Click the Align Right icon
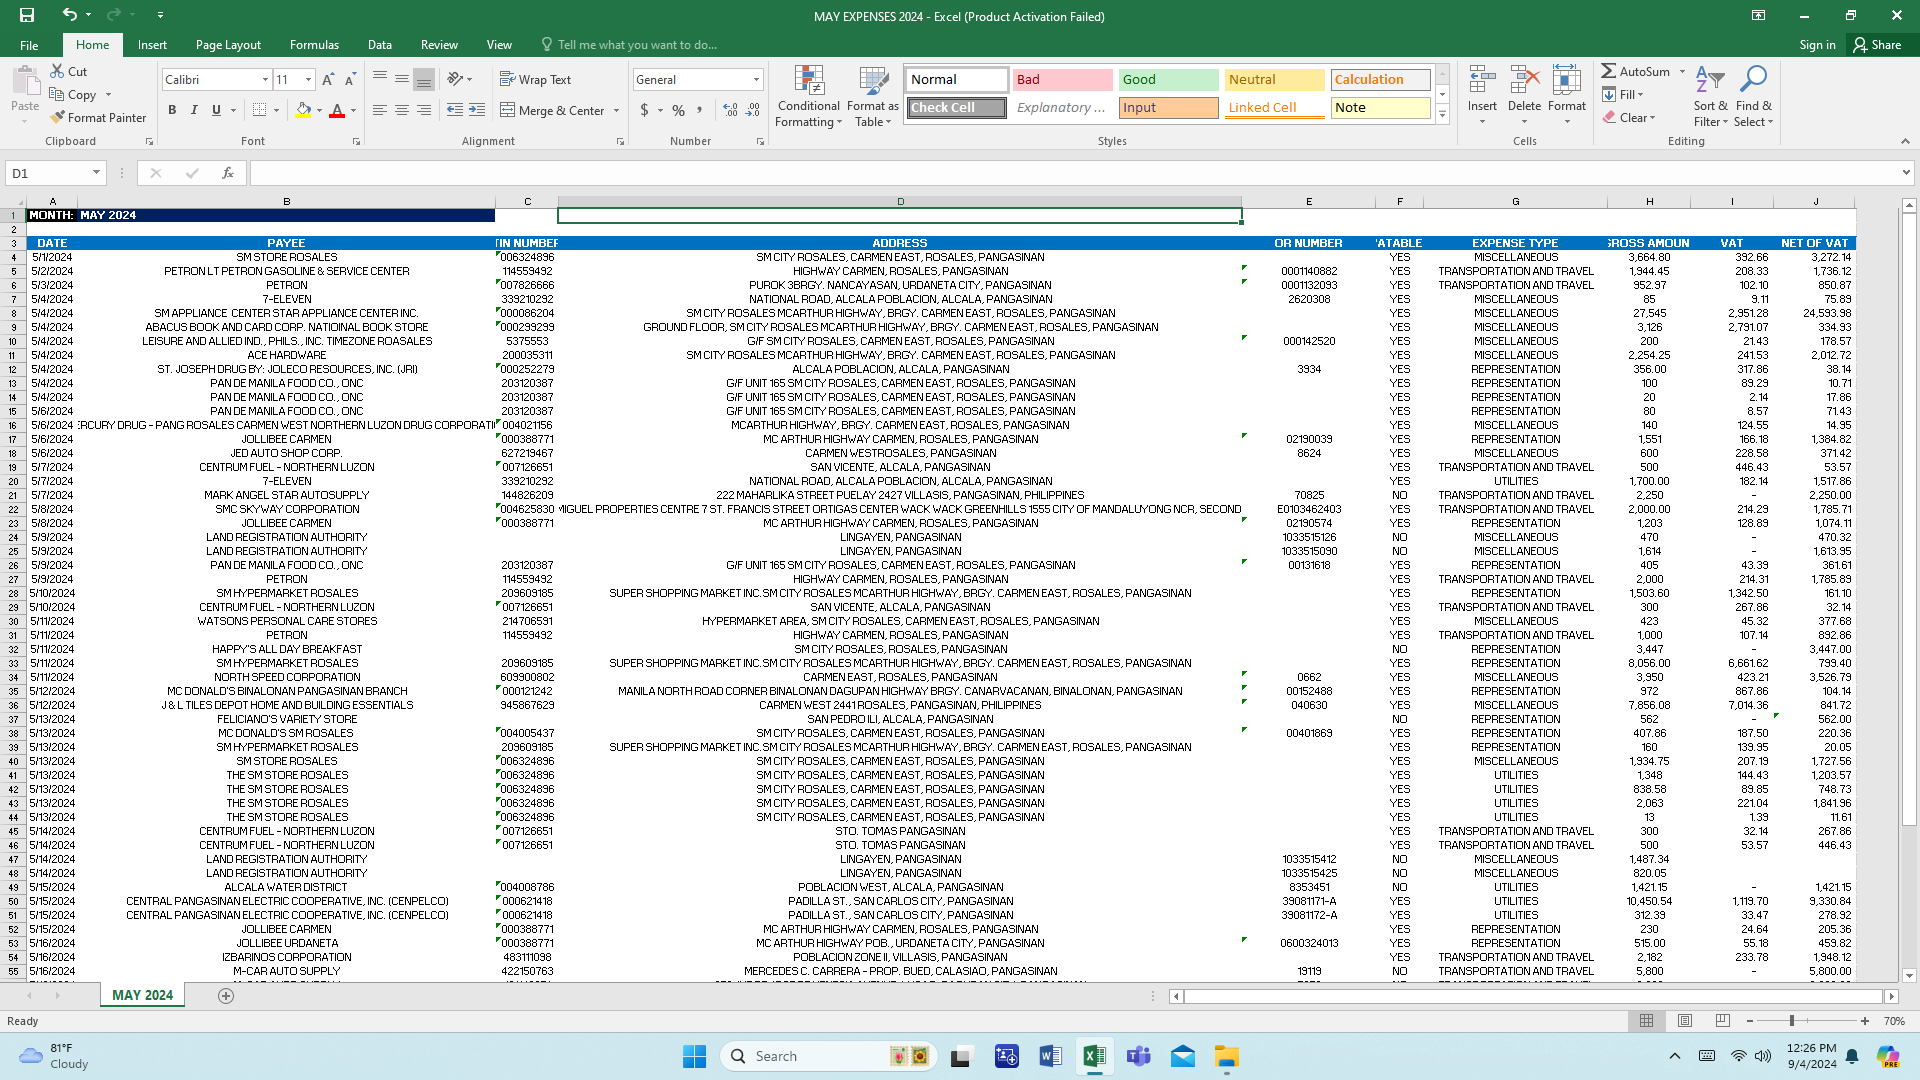 coord(424,110)
